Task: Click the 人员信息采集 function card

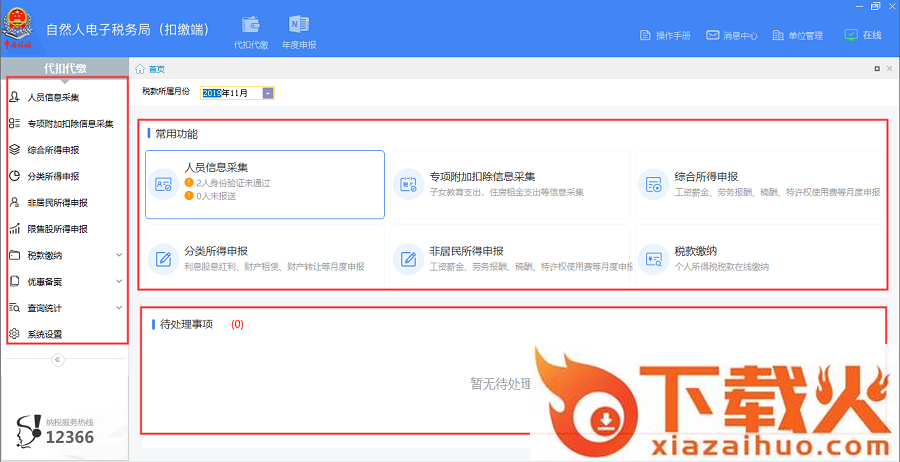Action: [265, 184]
